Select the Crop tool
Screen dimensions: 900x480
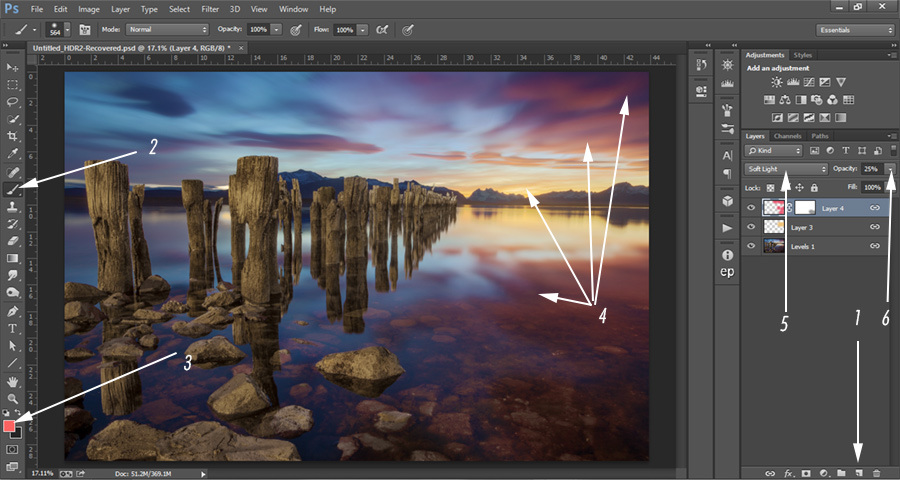point(13,135)
